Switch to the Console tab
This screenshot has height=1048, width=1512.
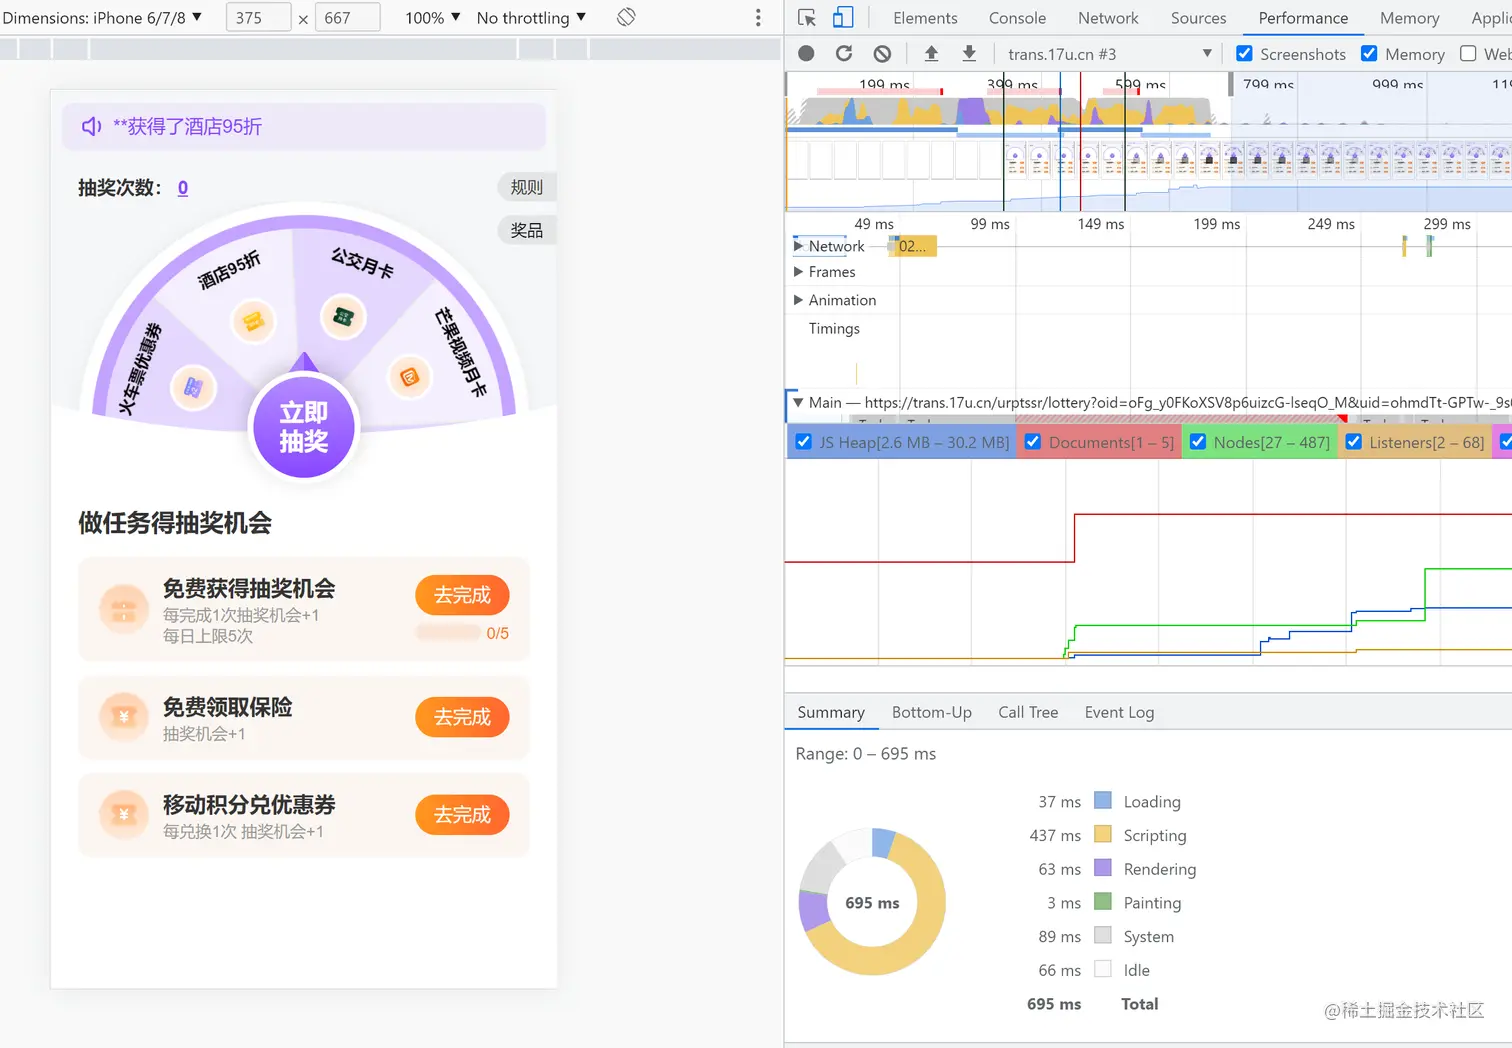point(1017,18)
